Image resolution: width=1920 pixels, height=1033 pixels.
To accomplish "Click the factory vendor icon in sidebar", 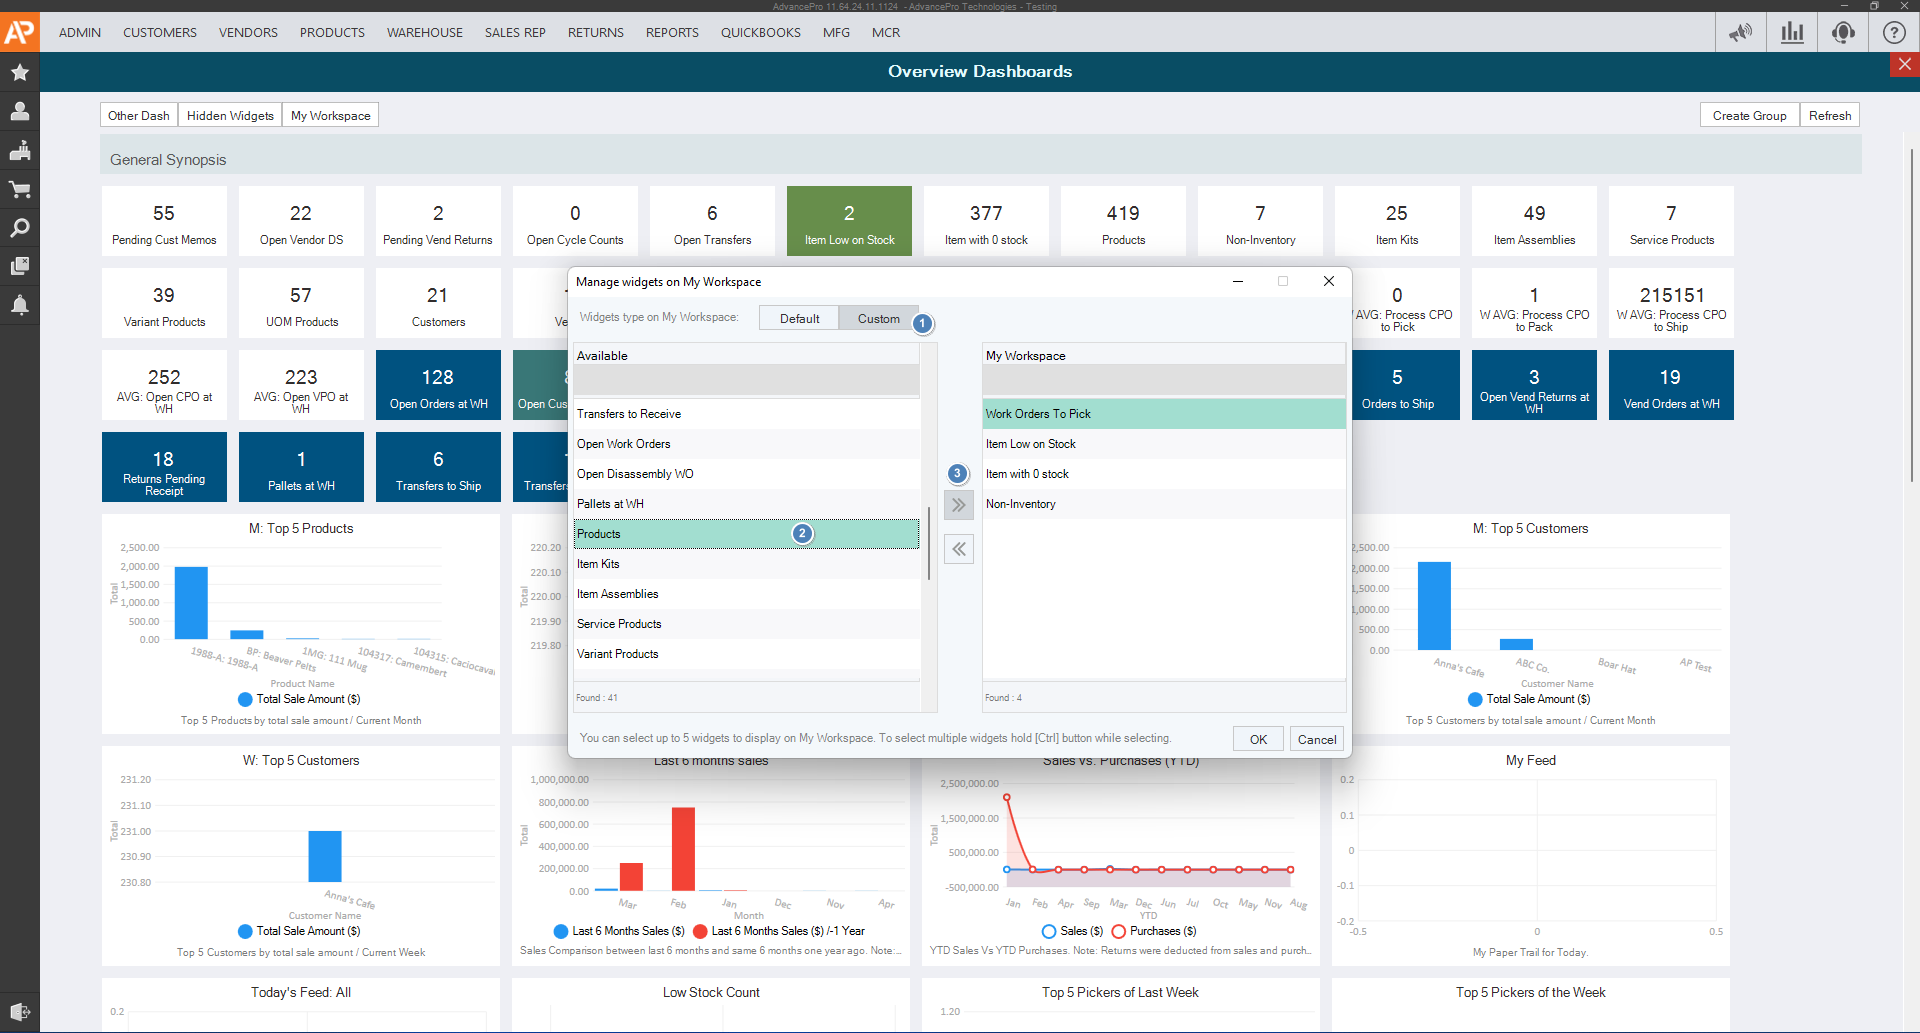I will pyautogui.click(x=19, y=150).
